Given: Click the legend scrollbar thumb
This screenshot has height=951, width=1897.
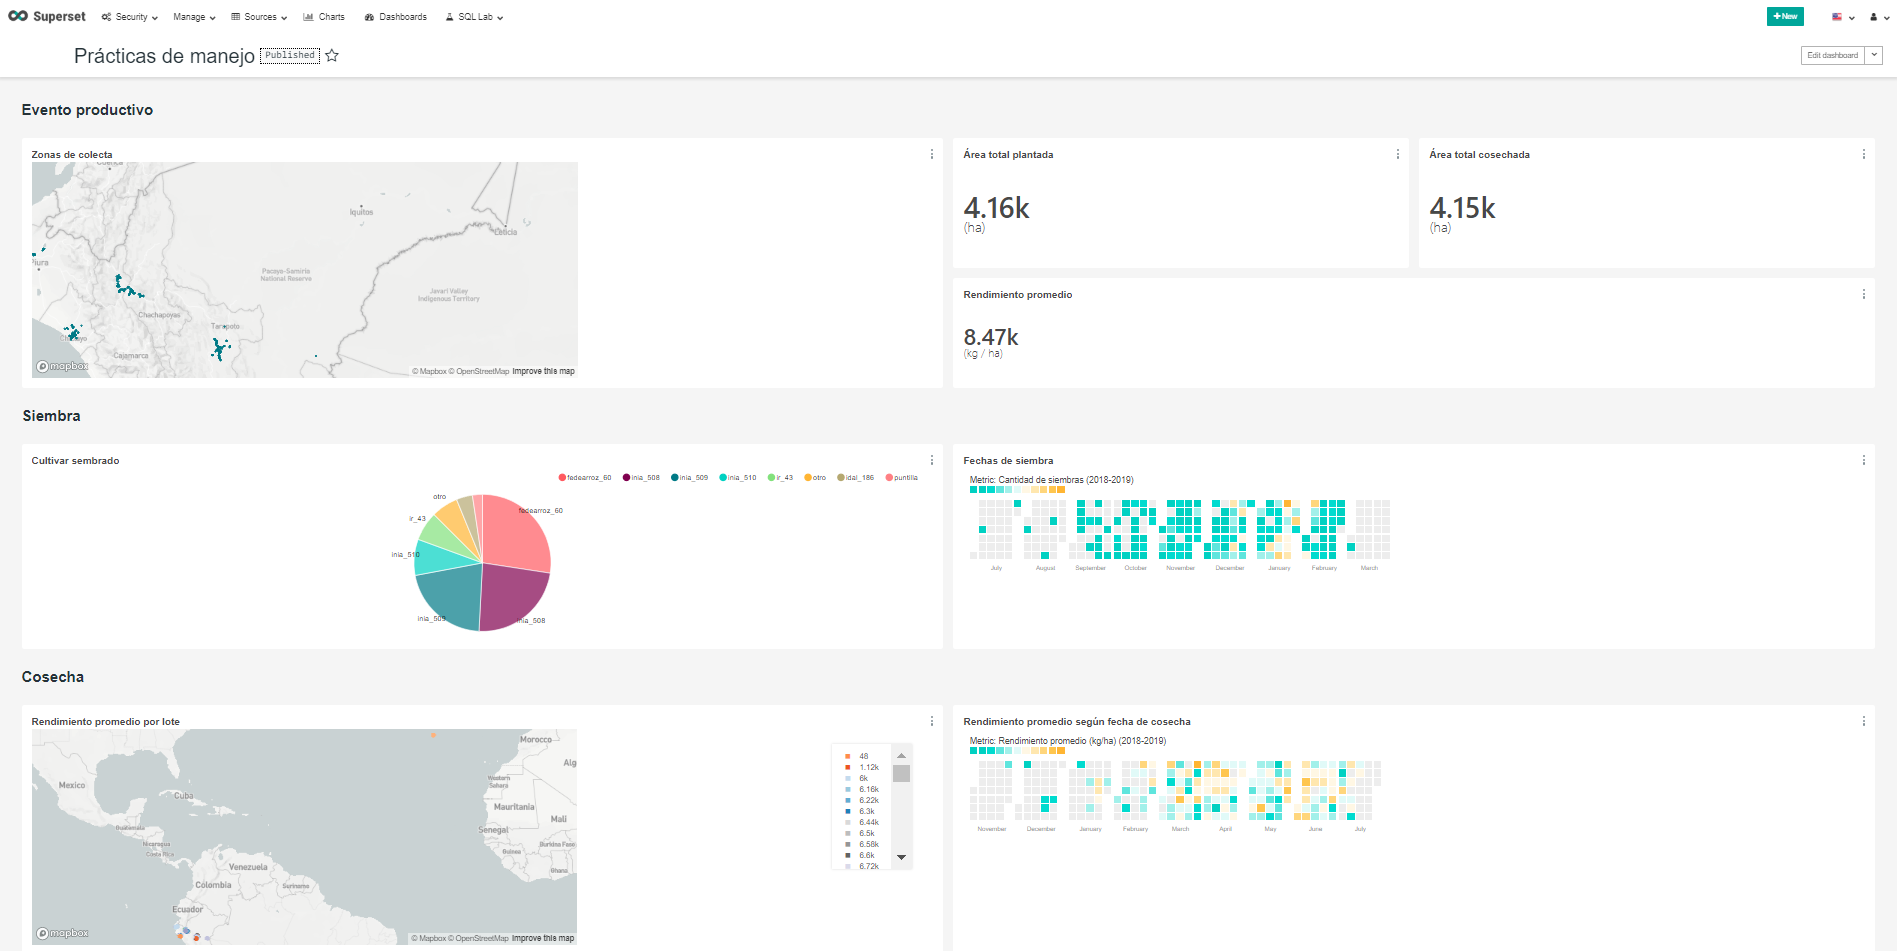Looking at the screenshot, I should 901,773.
